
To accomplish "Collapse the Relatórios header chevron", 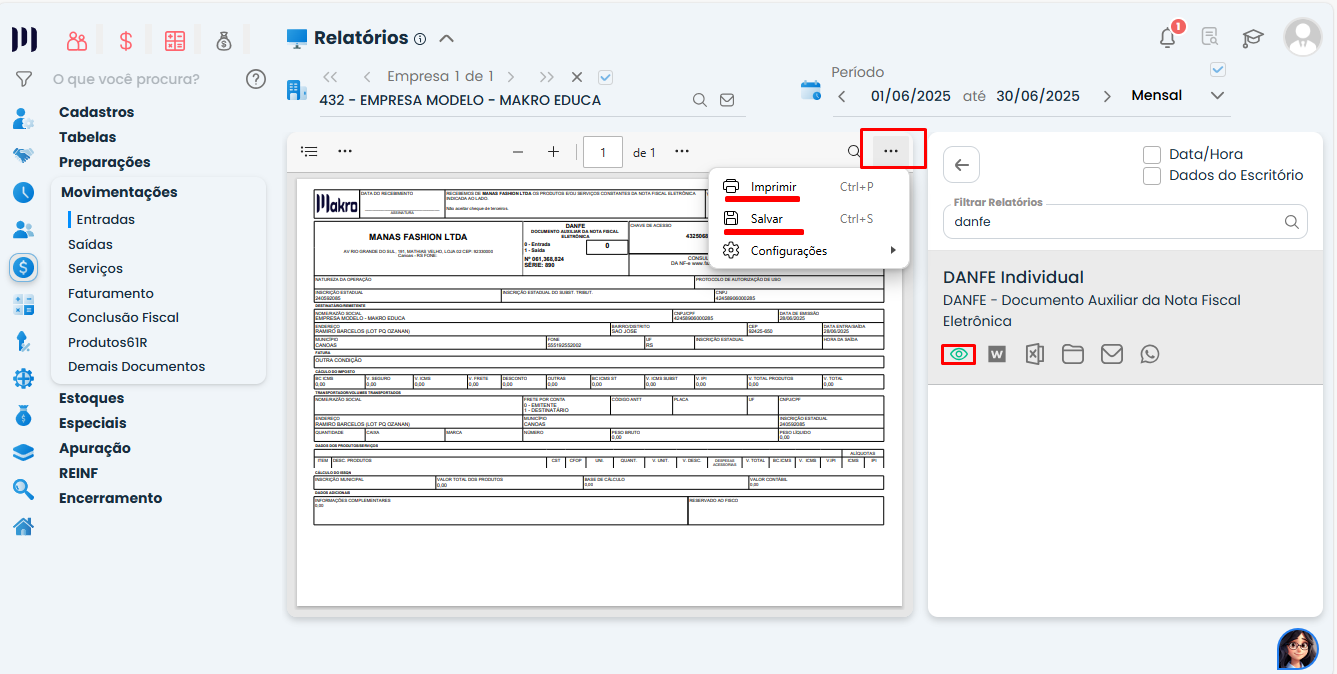I will [x=447, y=39].
